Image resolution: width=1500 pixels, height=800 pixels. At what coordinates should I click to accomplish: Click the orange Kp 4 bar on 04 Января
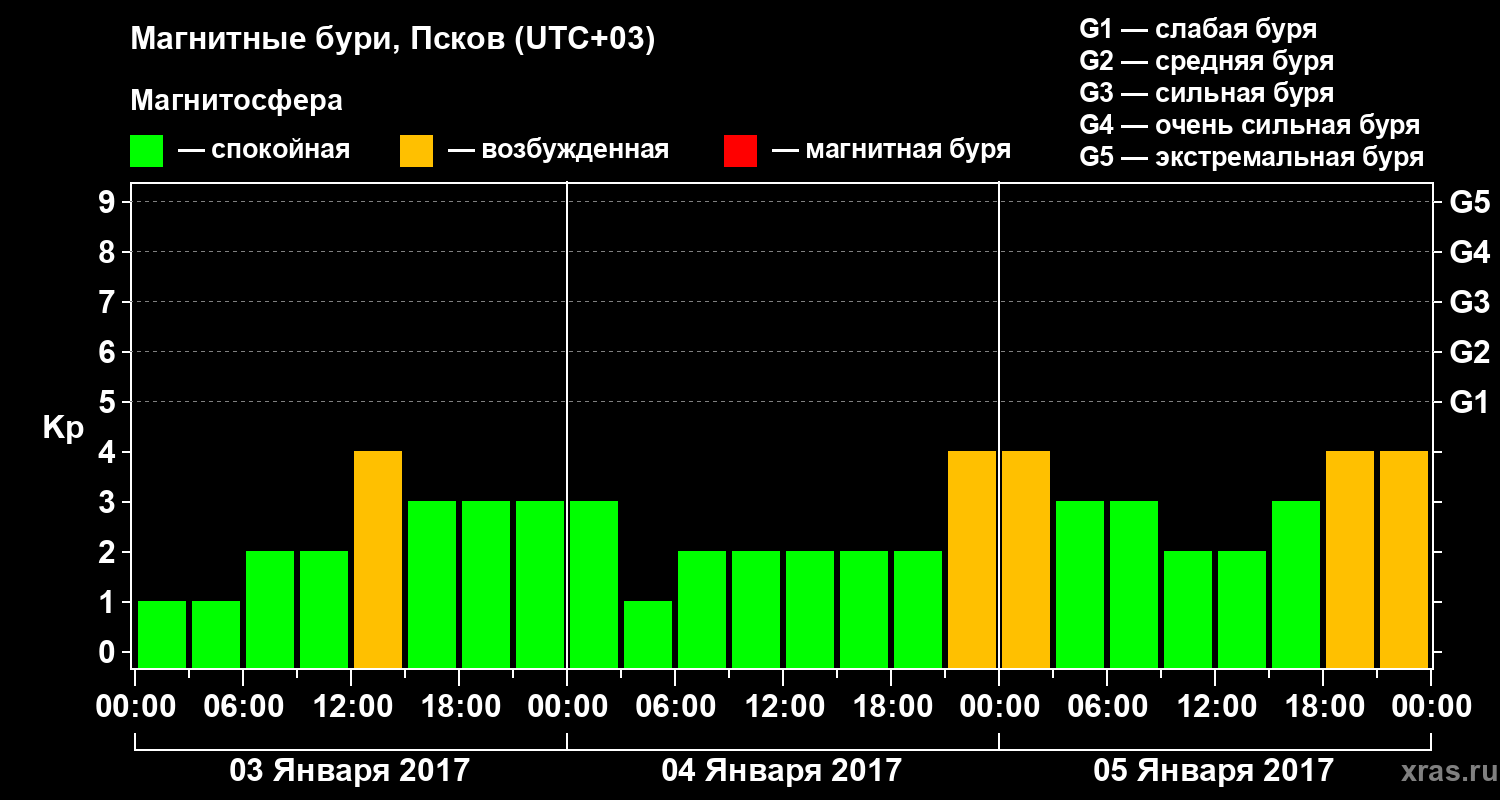point(972,559)
